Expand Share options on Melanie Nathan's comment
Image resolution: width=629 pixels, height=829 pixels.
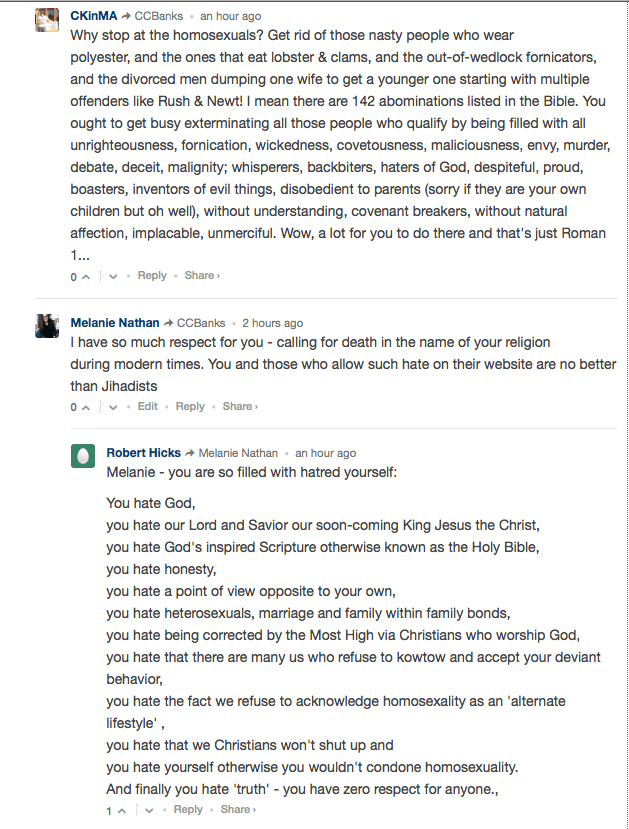pos(239,406)
